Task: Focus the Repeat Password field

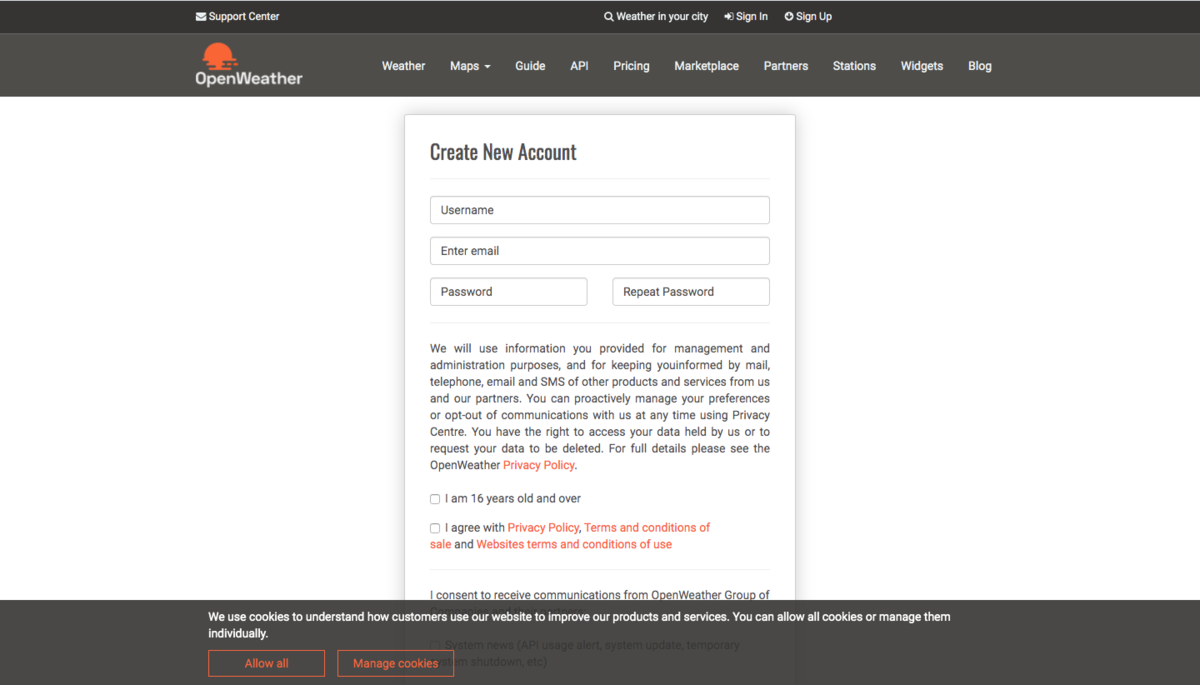Action: [691, 292]
